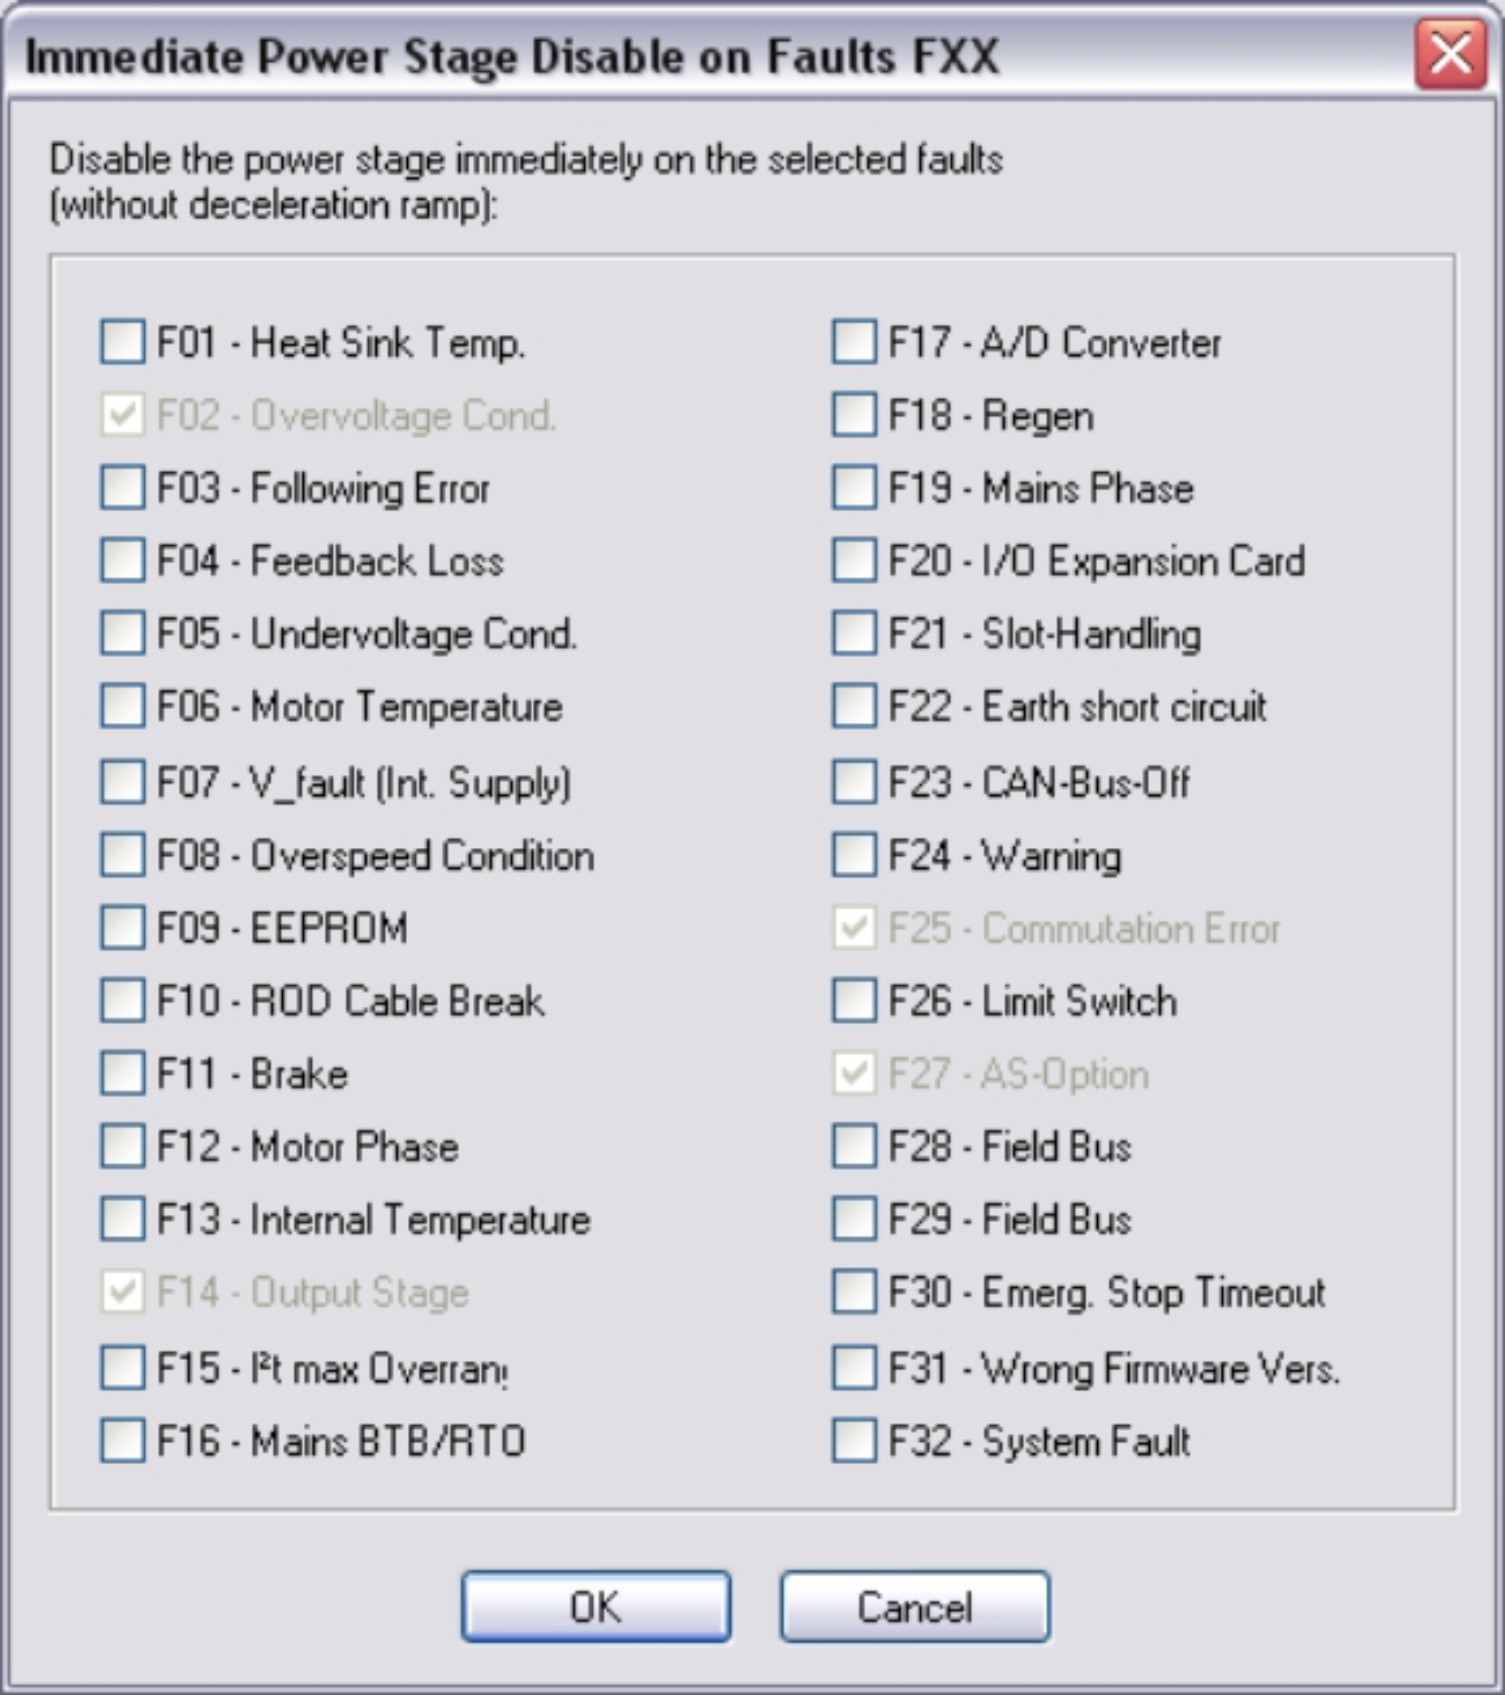Tick the F17 A/D Converter checkbox
Image resolution: width=1505 pixels, height=1695 pixels.
point(854,342)
